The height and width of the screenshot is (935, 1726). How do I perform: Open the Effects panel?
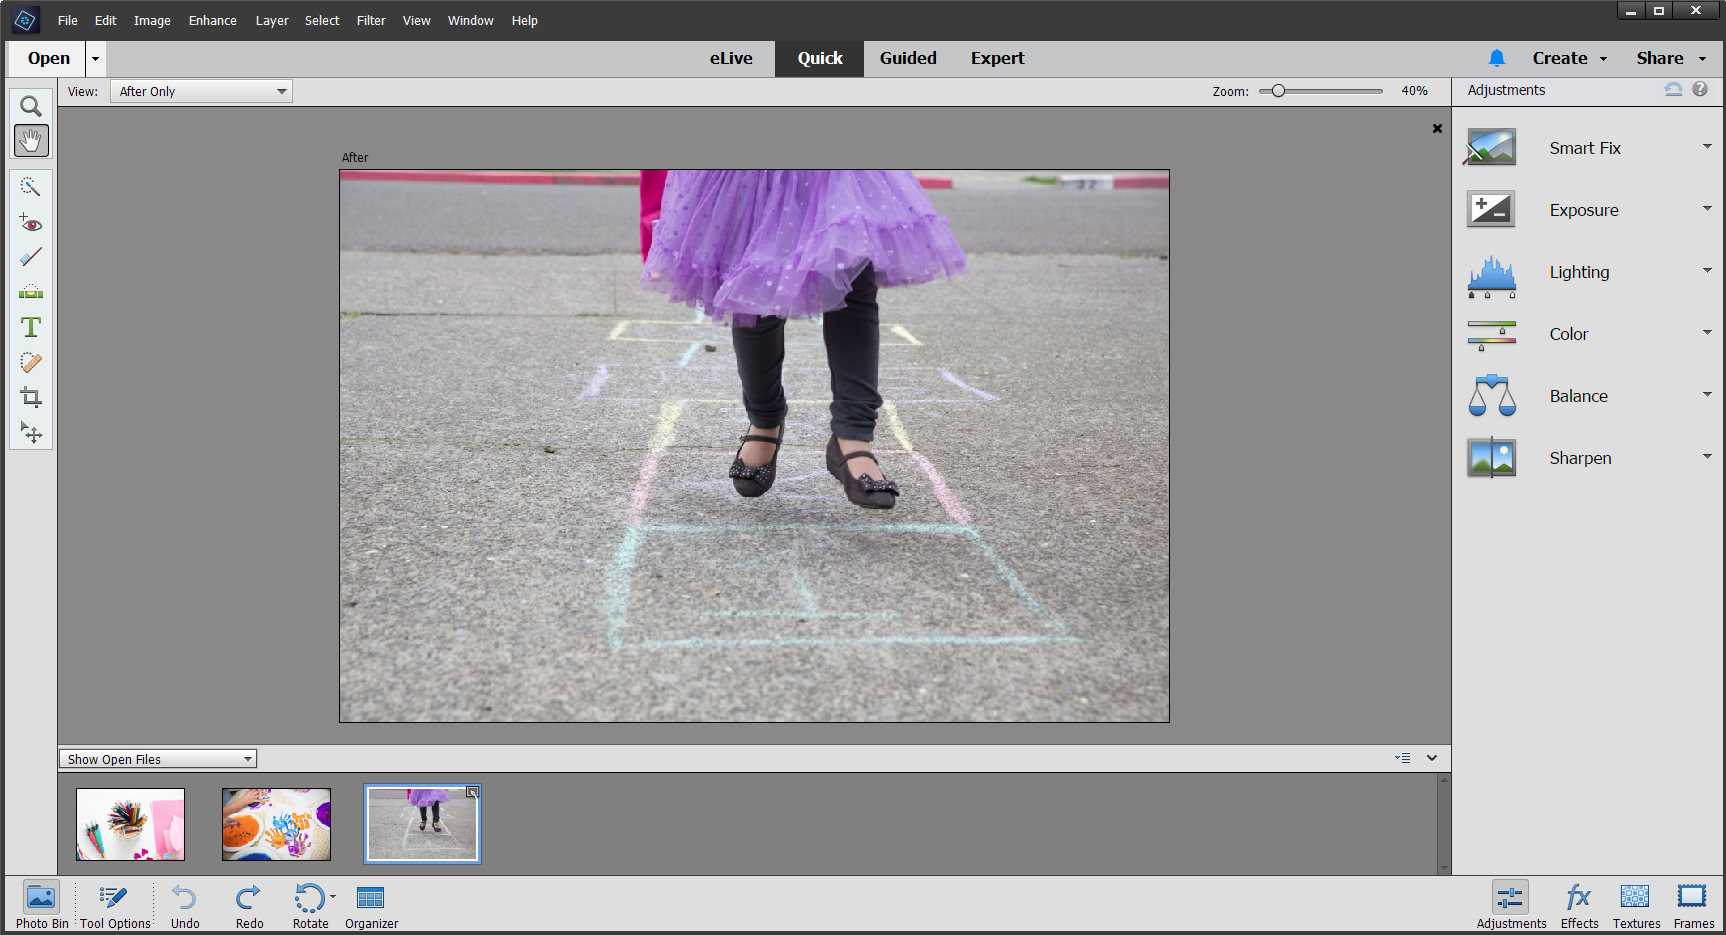(x=1578, y=903)
